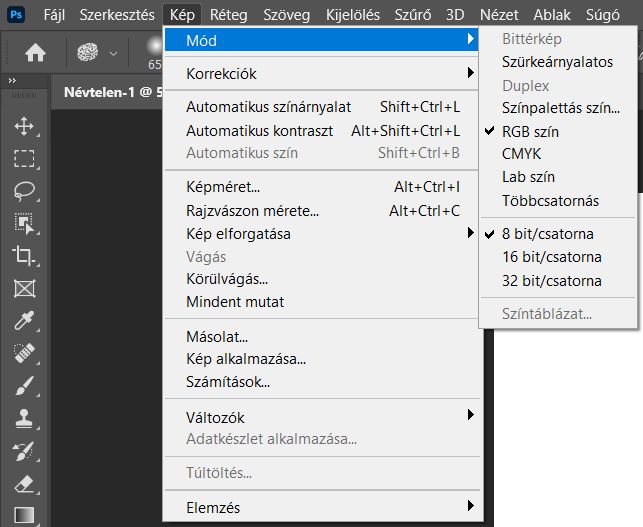643x527 pixels.
Task: Select 8 bit/csatorna bit depth
Action: (x=547, y=234)
